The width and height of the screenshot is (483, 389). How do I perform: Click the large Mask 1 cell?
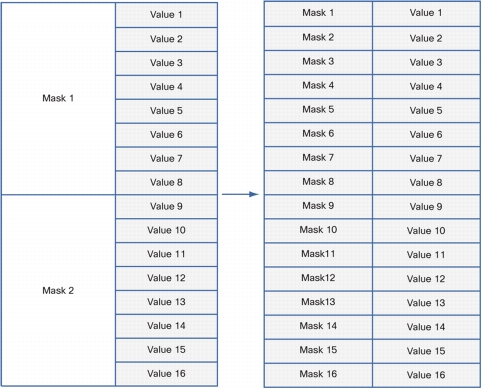[58, 99]
